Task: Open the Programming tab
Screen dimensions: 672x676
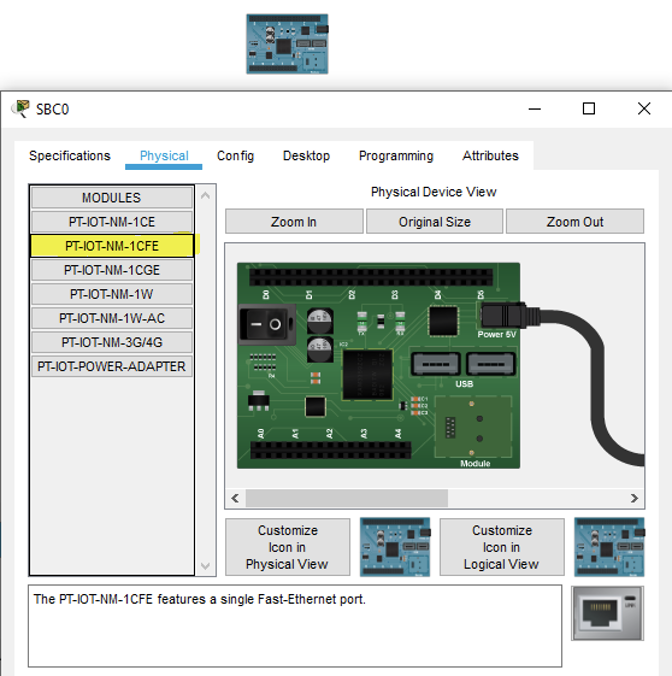Action: click(x=396, y=156)
